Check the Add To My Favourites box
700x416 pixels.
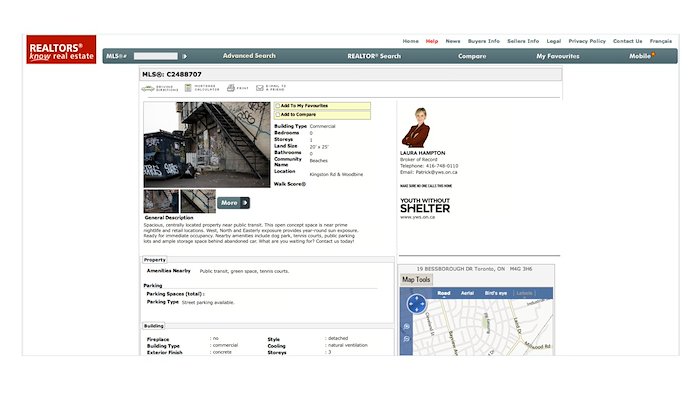pos(277,105)
